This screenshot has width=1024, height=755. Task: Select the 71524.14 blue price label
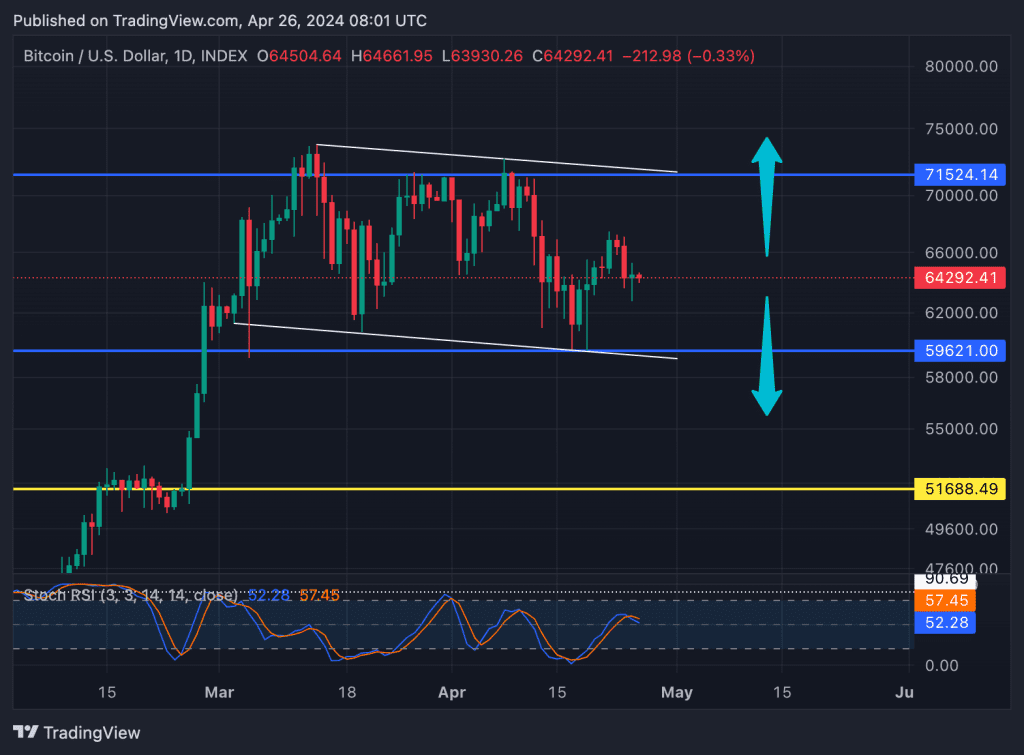[x=958, y=174]
